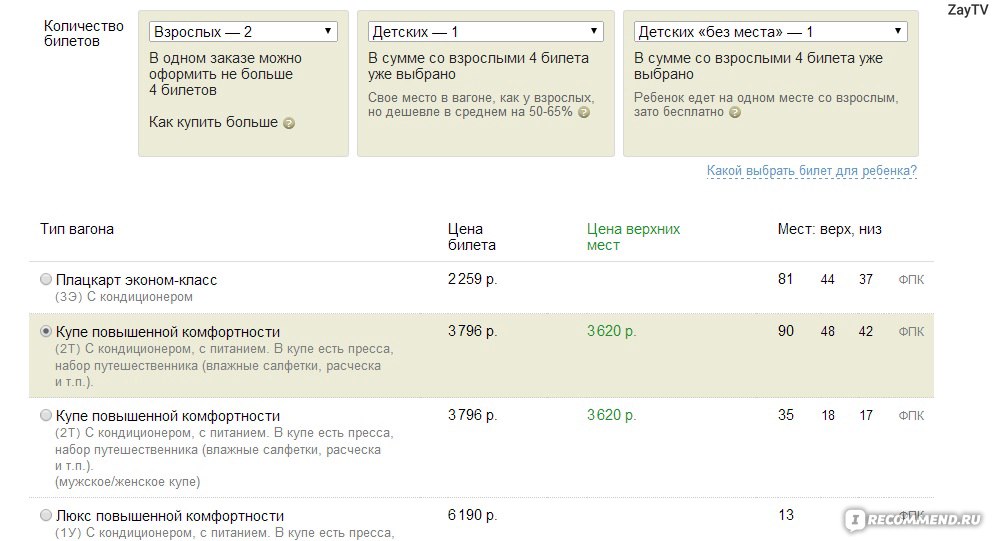Select the Плацкарт эконом-класс radio button
The width and height of the screenshot is (992, 541).
46,280
